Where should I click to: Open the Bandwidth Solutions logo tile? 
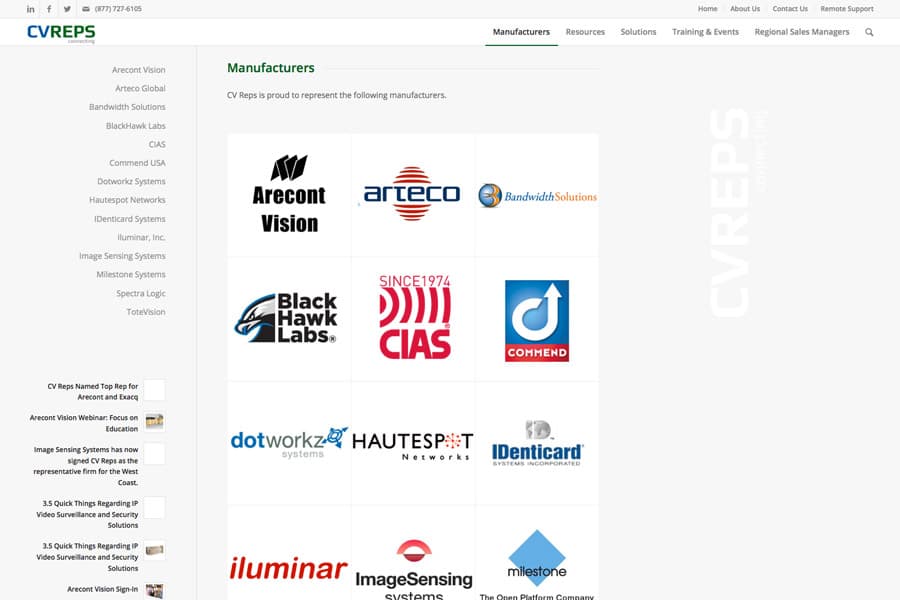(537, 195)
